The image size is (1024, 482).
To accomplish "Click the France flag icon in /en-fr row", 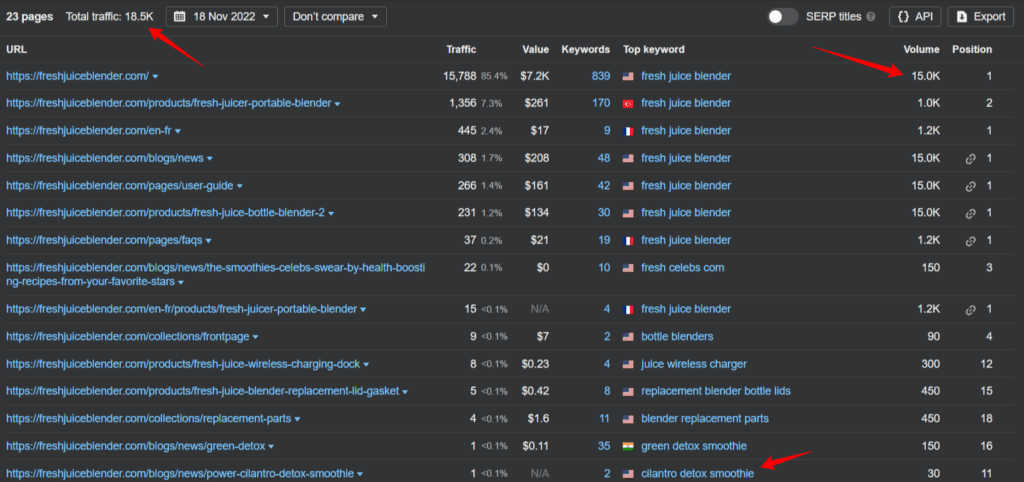I will click(628, 131).
